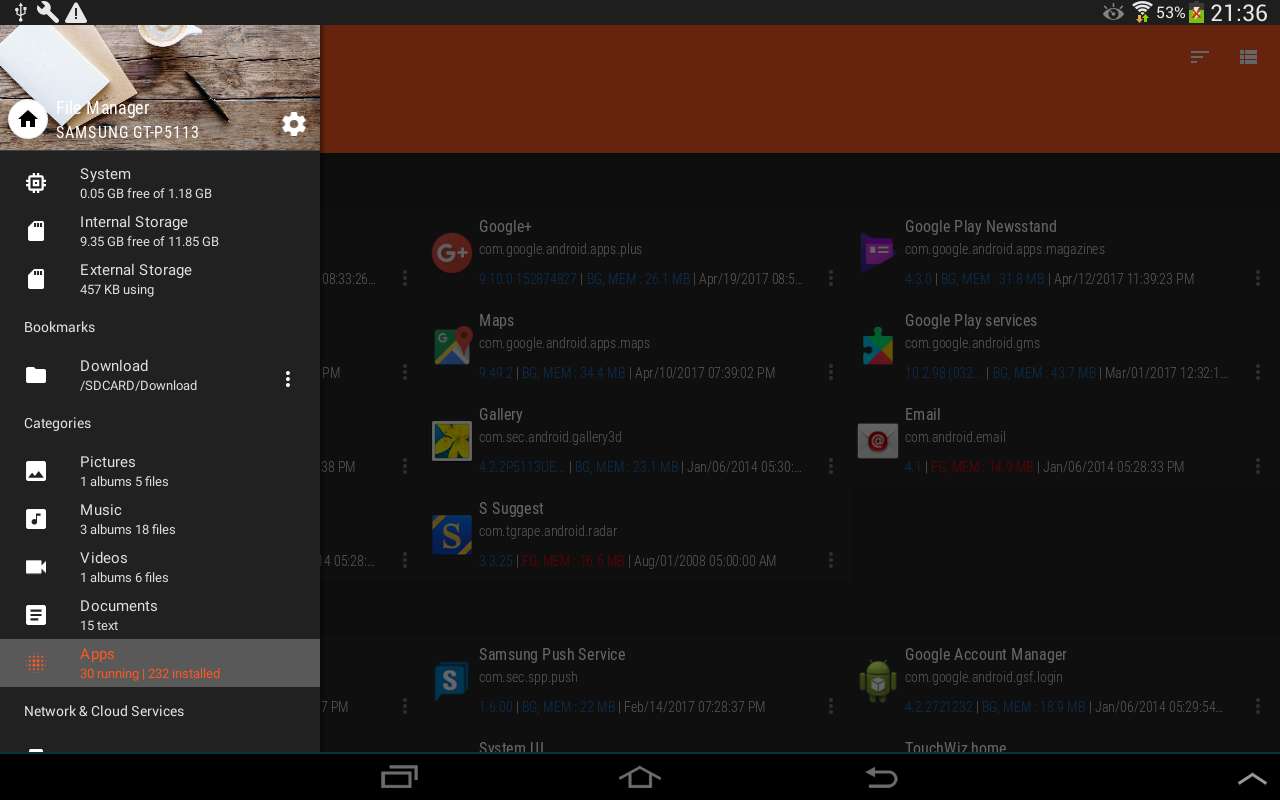Open overflow menu for Maps row
Screen dimensions: 1280x800
[x=831, y=373]
